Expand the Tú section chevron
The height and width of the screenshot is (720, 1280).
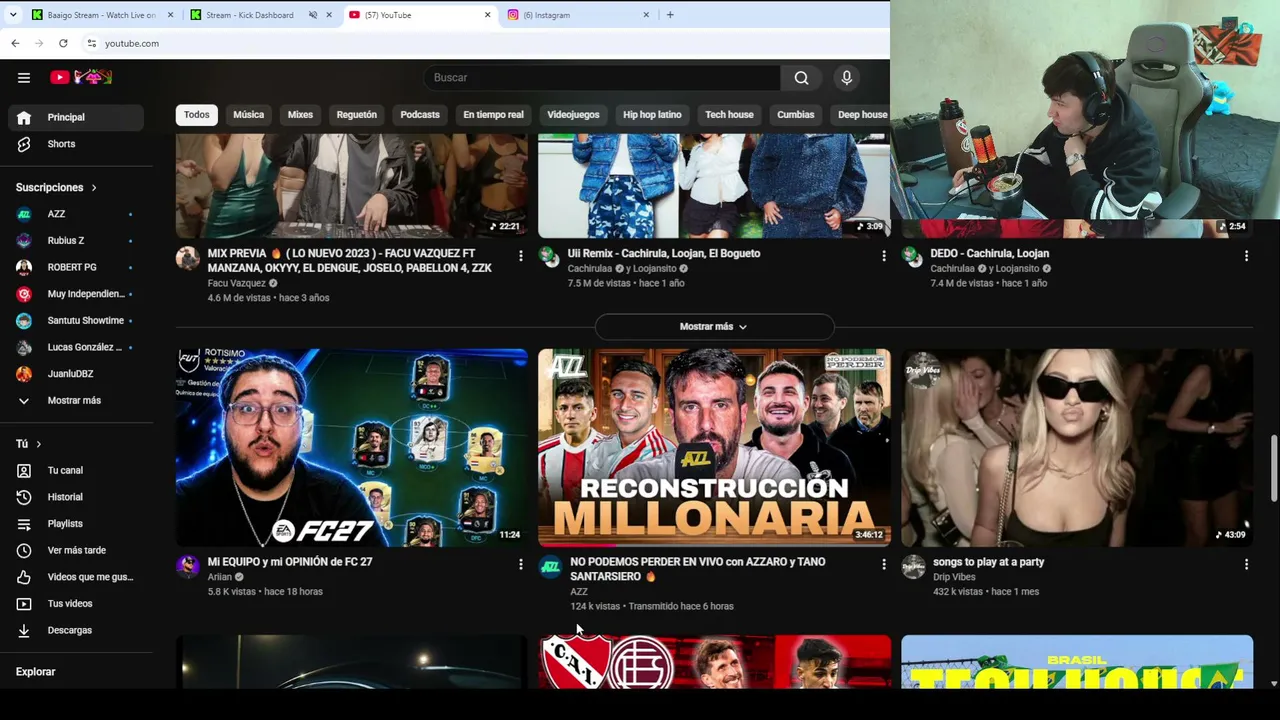(39, 444)
